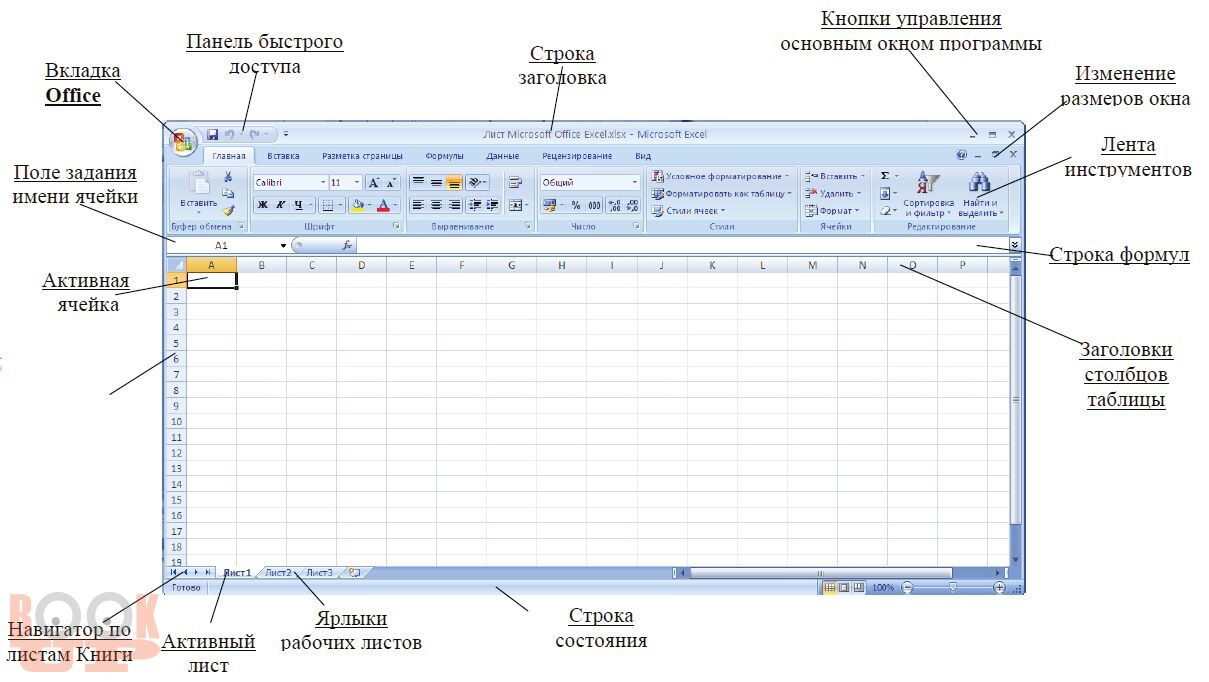Align cell text to the right

[454, 205]
